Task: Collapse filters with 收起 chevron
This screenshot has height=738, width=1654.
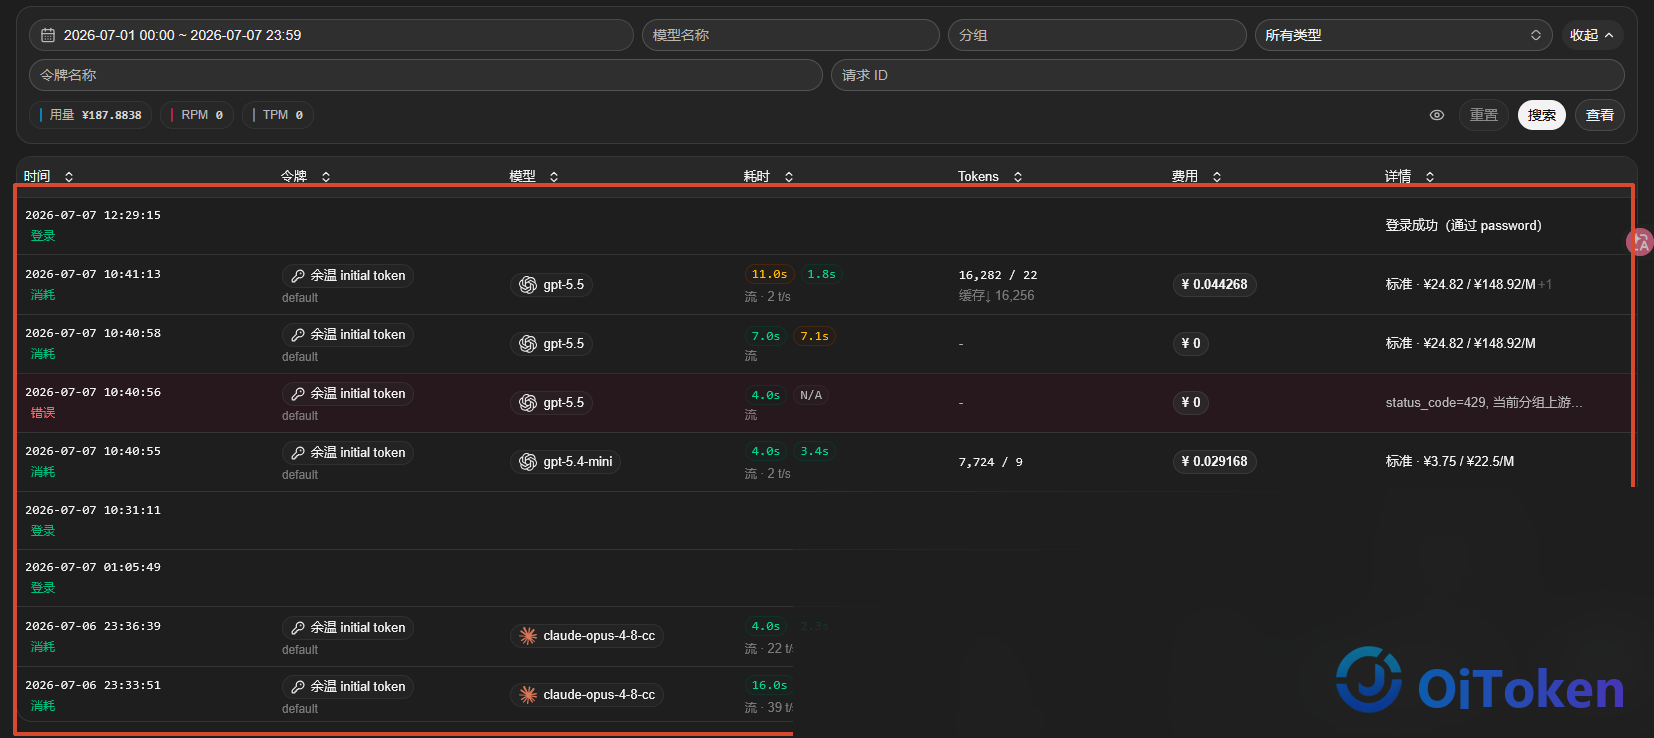Action: 1592,35
